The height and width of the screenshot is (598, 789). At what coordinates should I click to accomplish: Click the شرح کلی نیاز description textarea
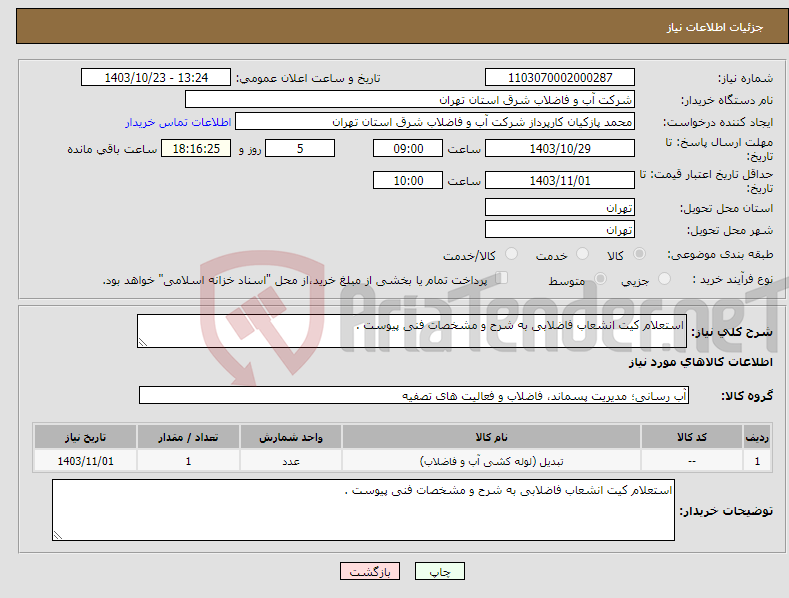[412, 331]
